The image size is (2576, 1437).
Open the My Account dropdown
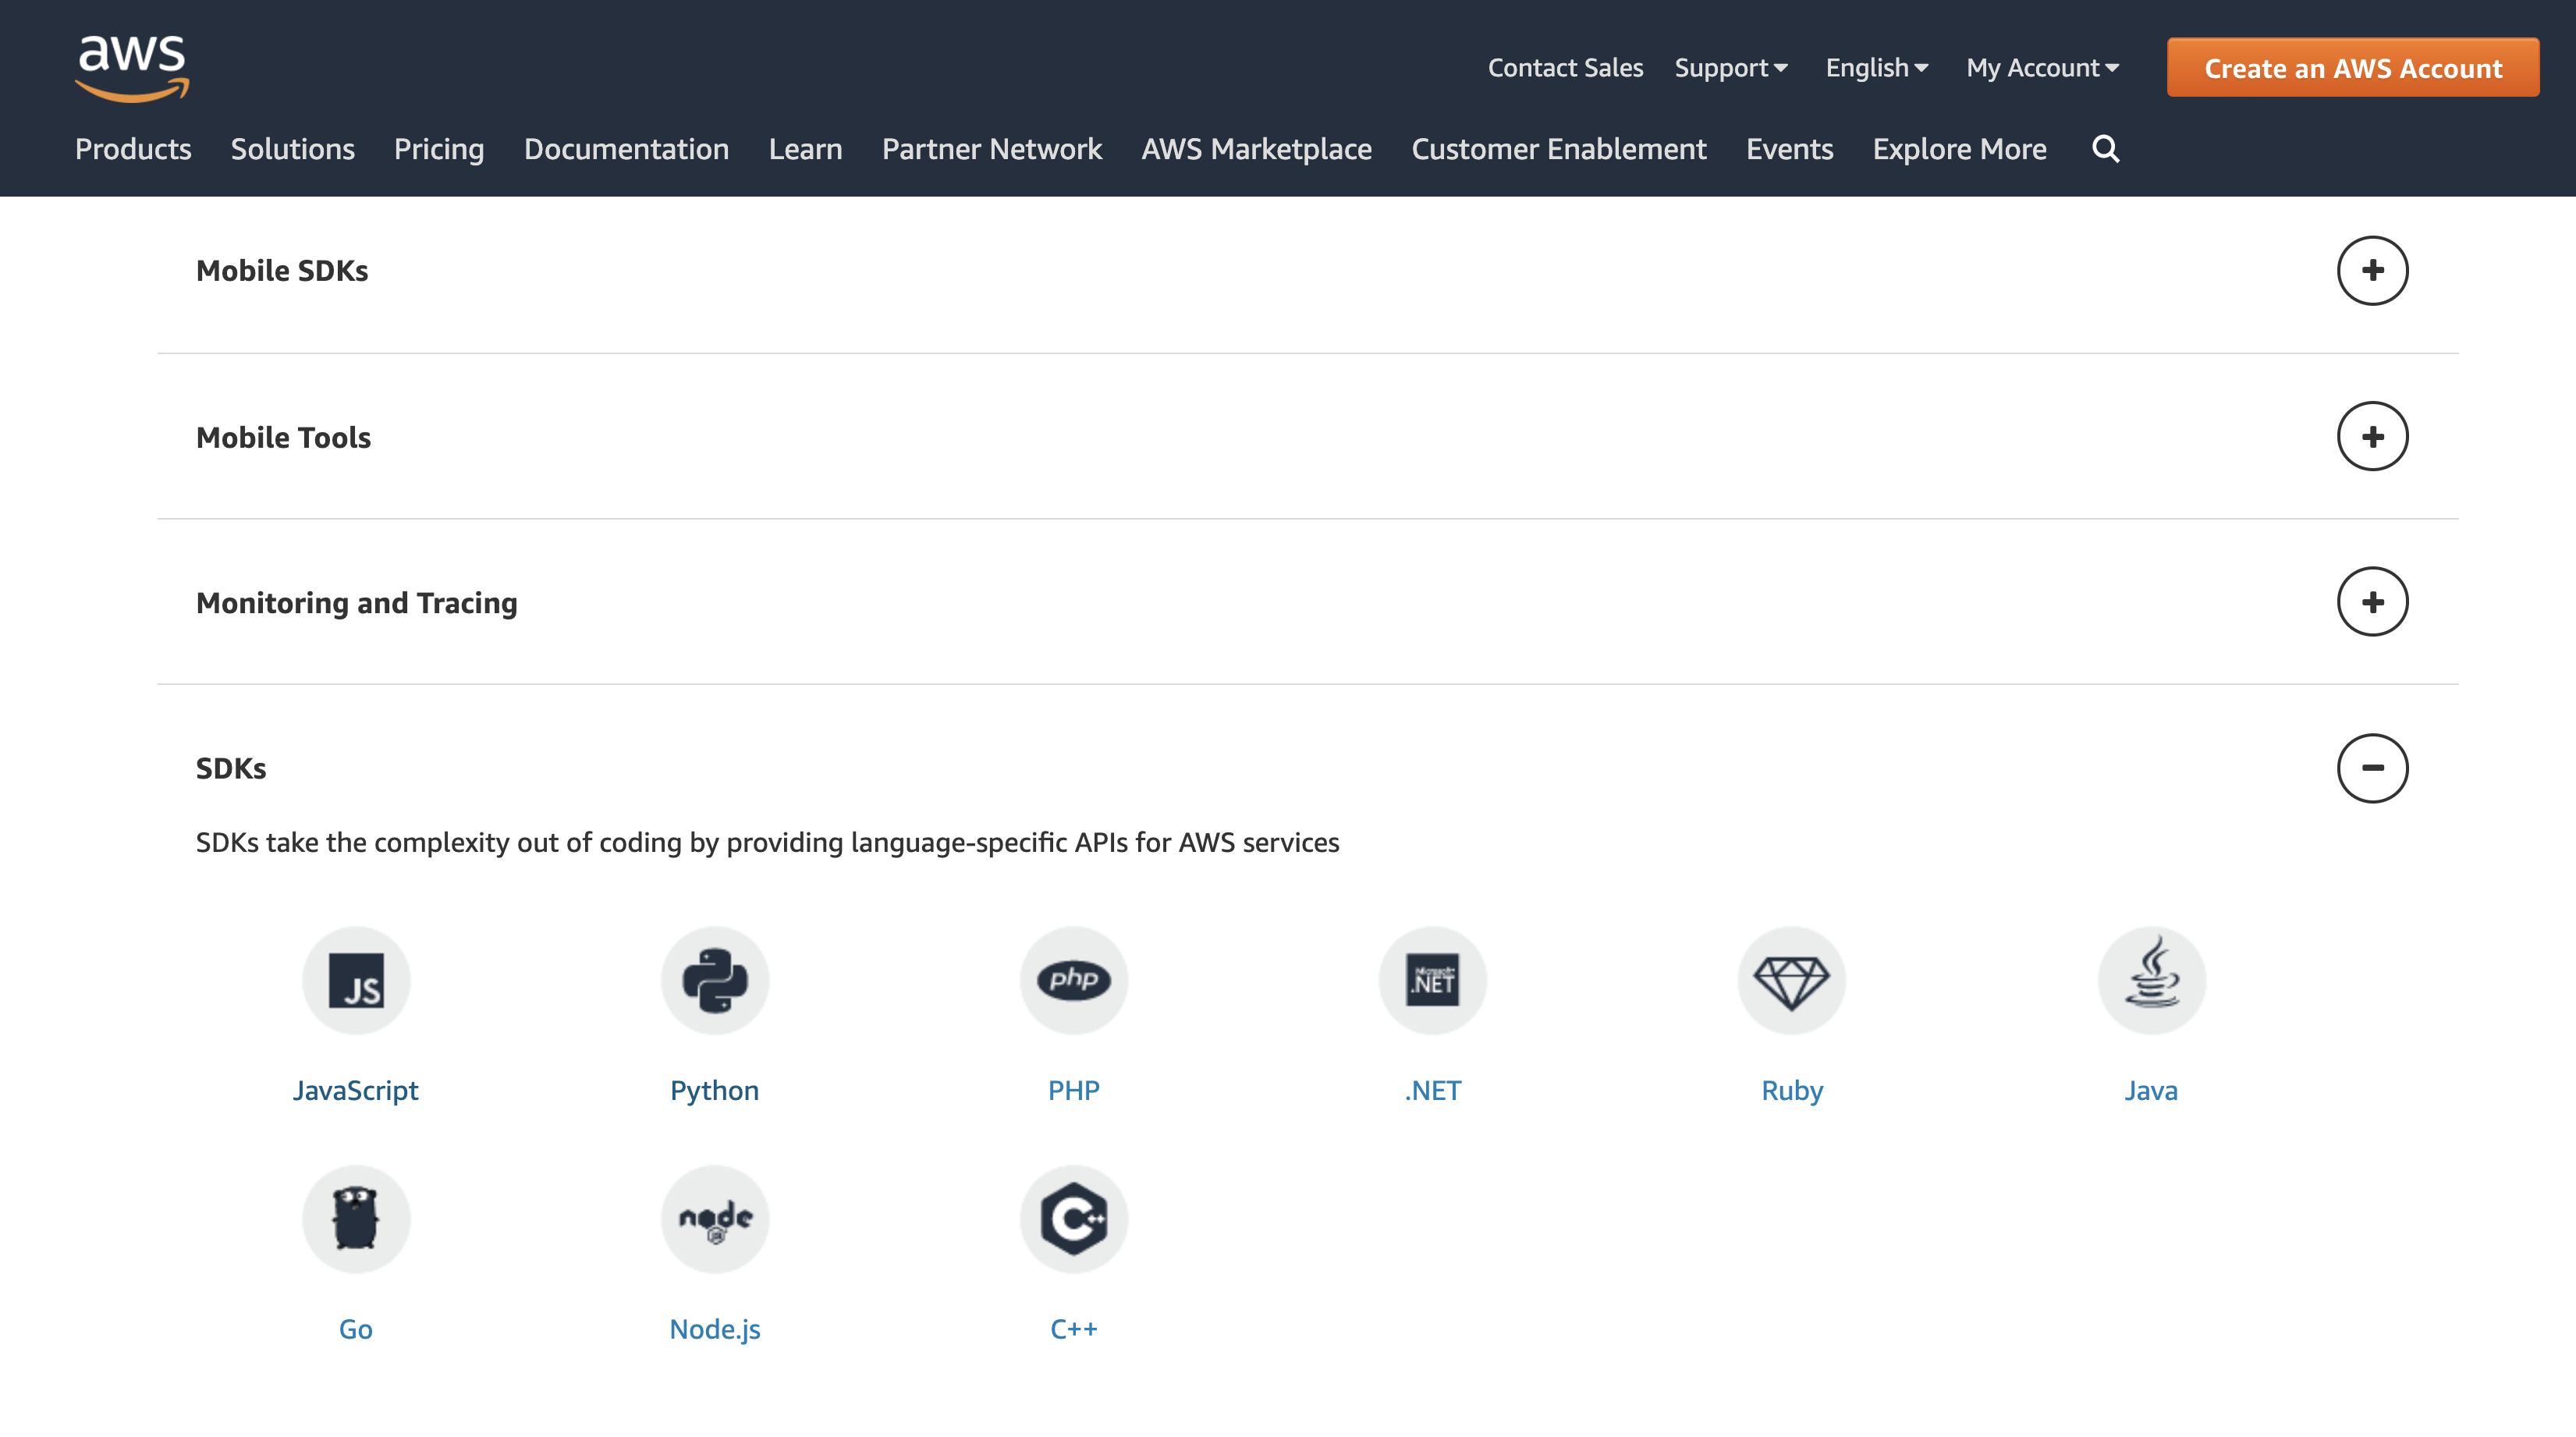tap(2042, 68)
